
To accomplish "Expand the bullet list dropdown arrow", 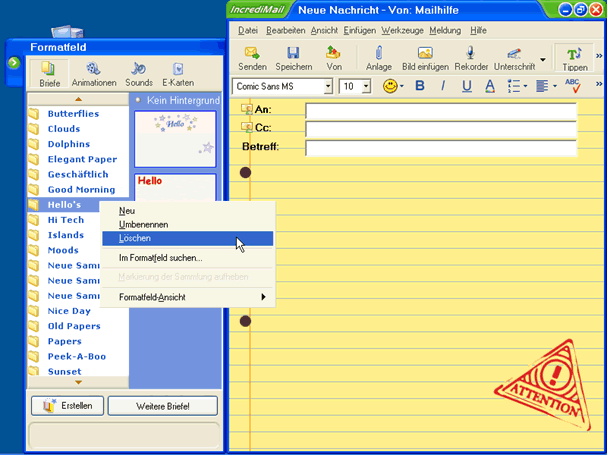I will click(525, 86).
